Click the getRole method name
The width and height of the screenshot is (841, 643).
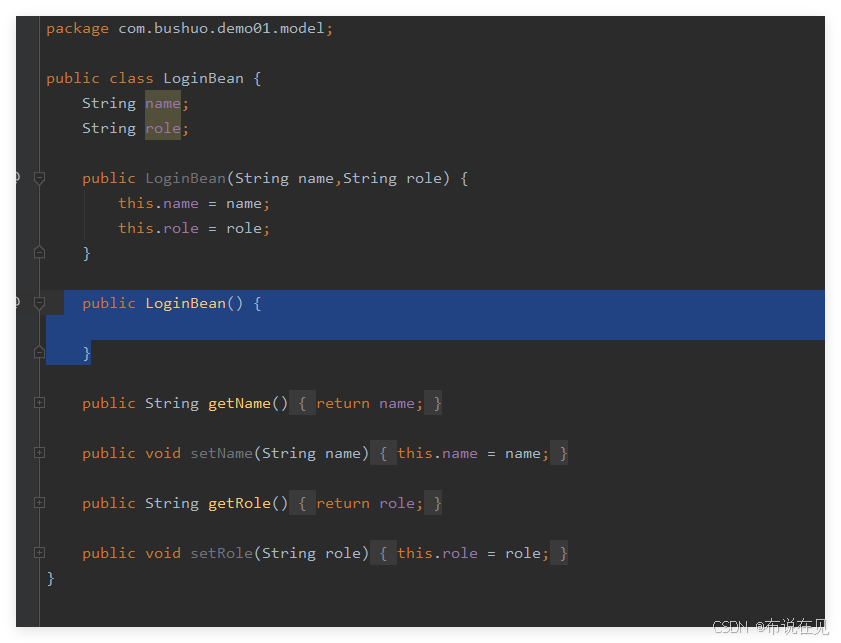(x=239, y=503)
